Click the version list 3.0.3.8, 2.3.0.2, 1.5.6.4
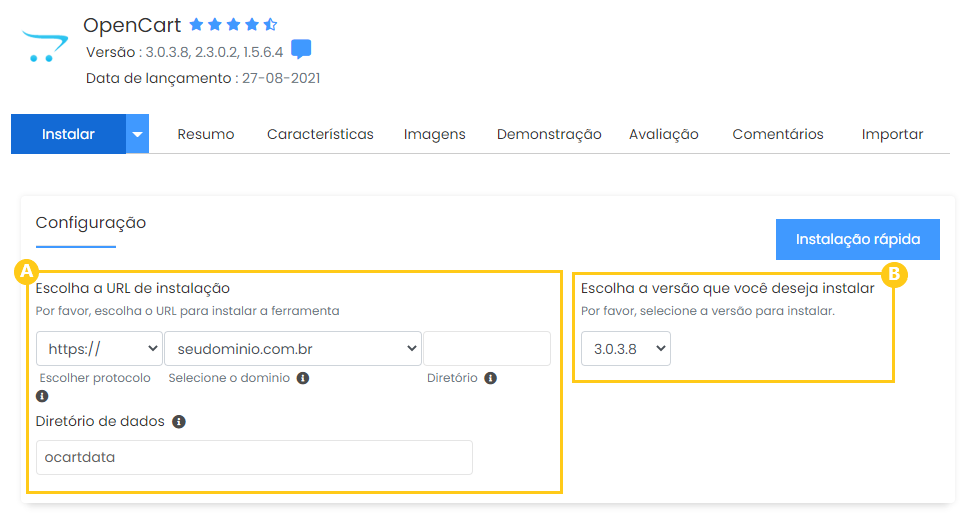The image size is (972, 525). [x=214, y=52]
